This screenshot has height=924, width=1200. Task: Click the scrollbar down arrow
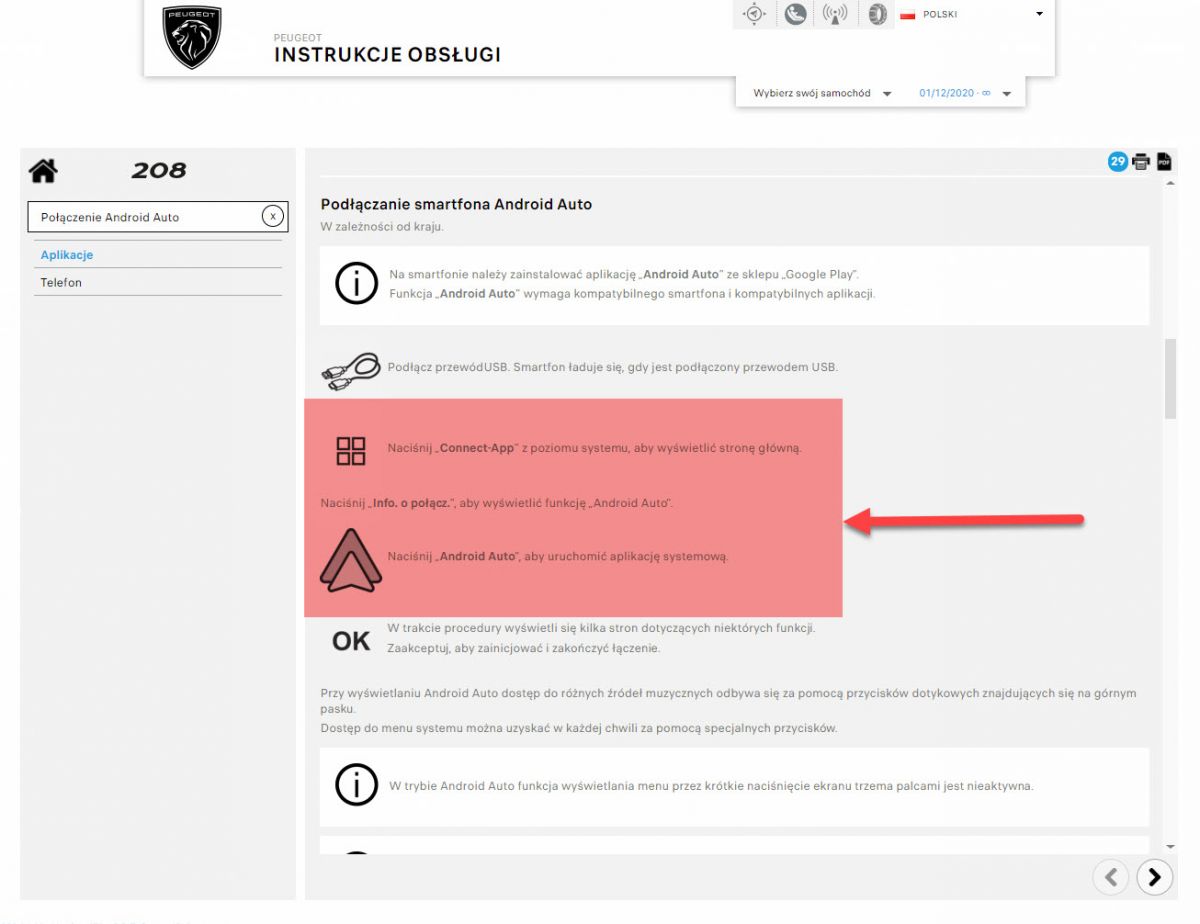point(1171,845)
